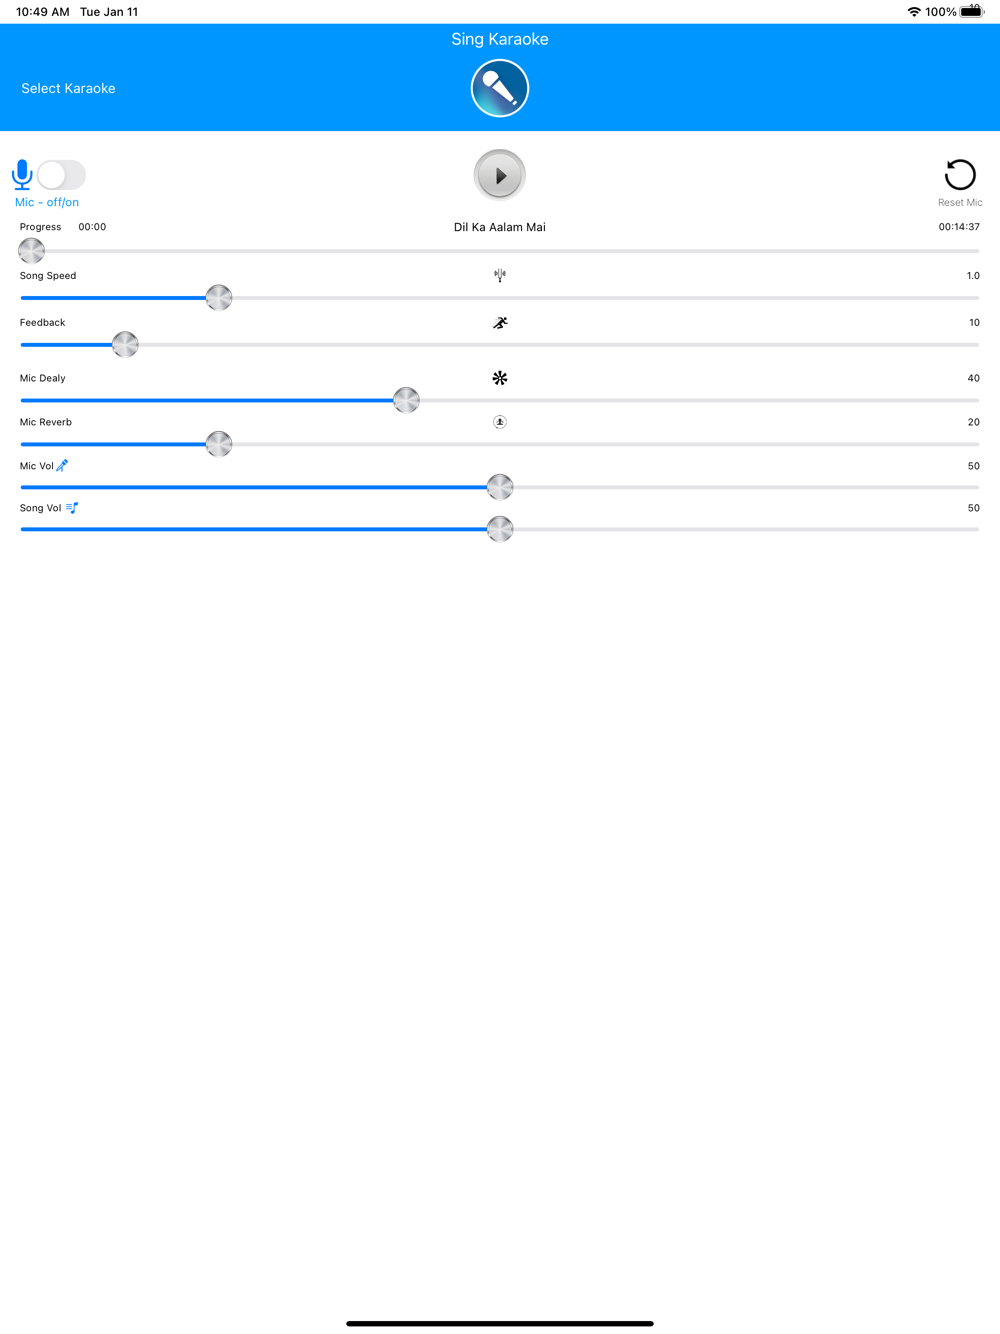This screenshot has height=1334, width=1000.
Task: Click the Song Speed slider knob
Action: tap(219, 298)
